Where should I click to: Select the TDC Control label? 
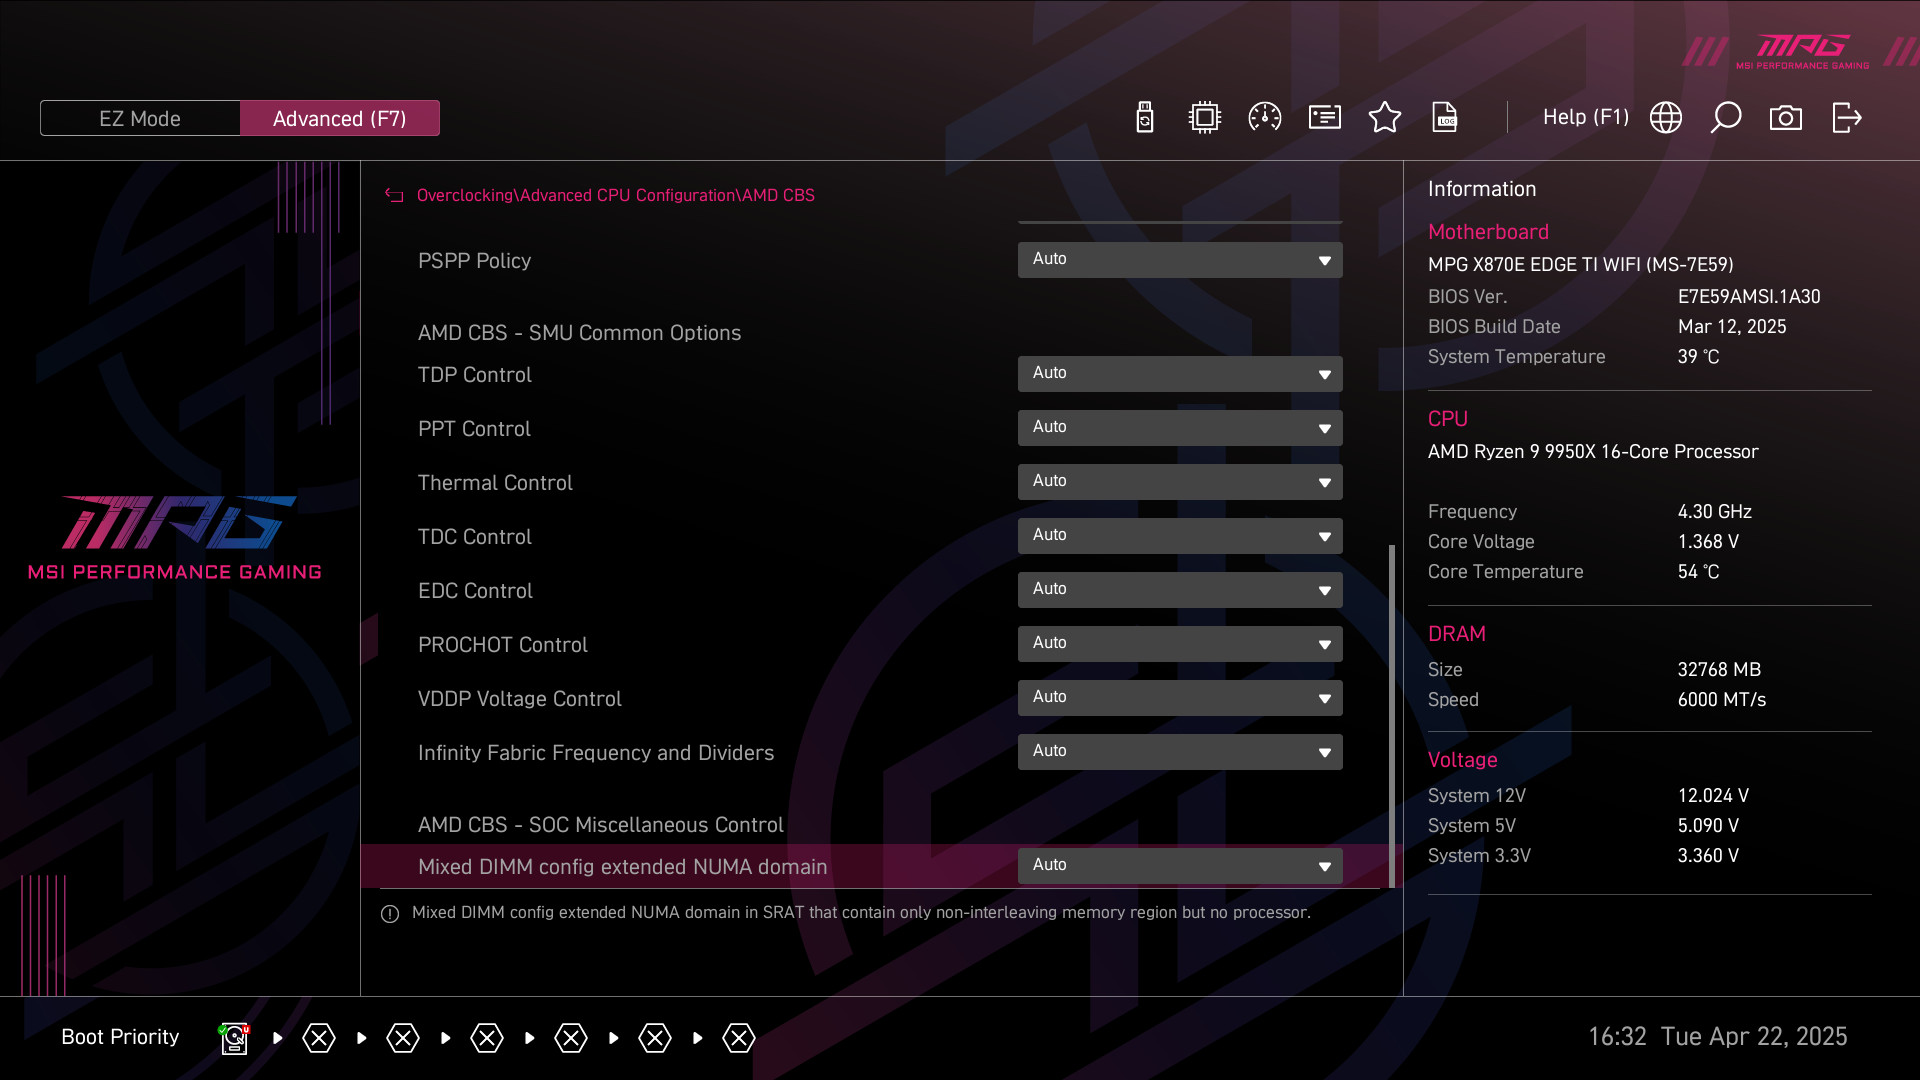click(x=474, y=537)
